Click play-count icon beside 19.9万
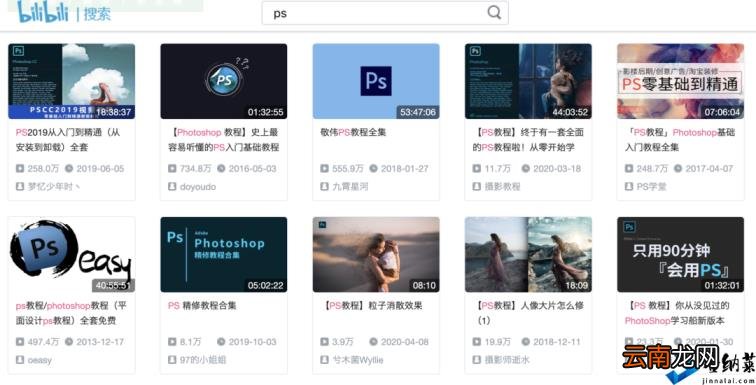The height and width of the screenshot is (385, 756). coord(476,342)
